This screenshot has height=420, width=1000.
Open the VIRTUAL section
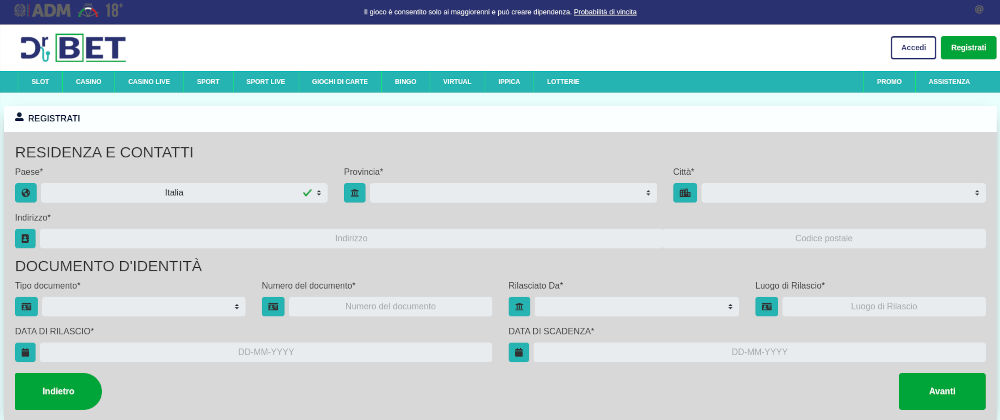(x=457, y=82)
